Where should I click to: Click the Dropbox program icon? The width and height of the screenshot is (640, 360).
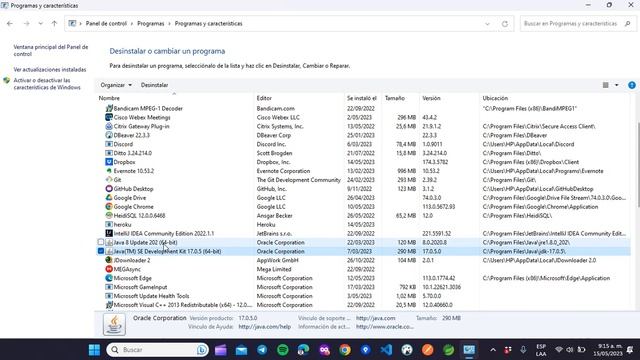(x=109, y=162)
